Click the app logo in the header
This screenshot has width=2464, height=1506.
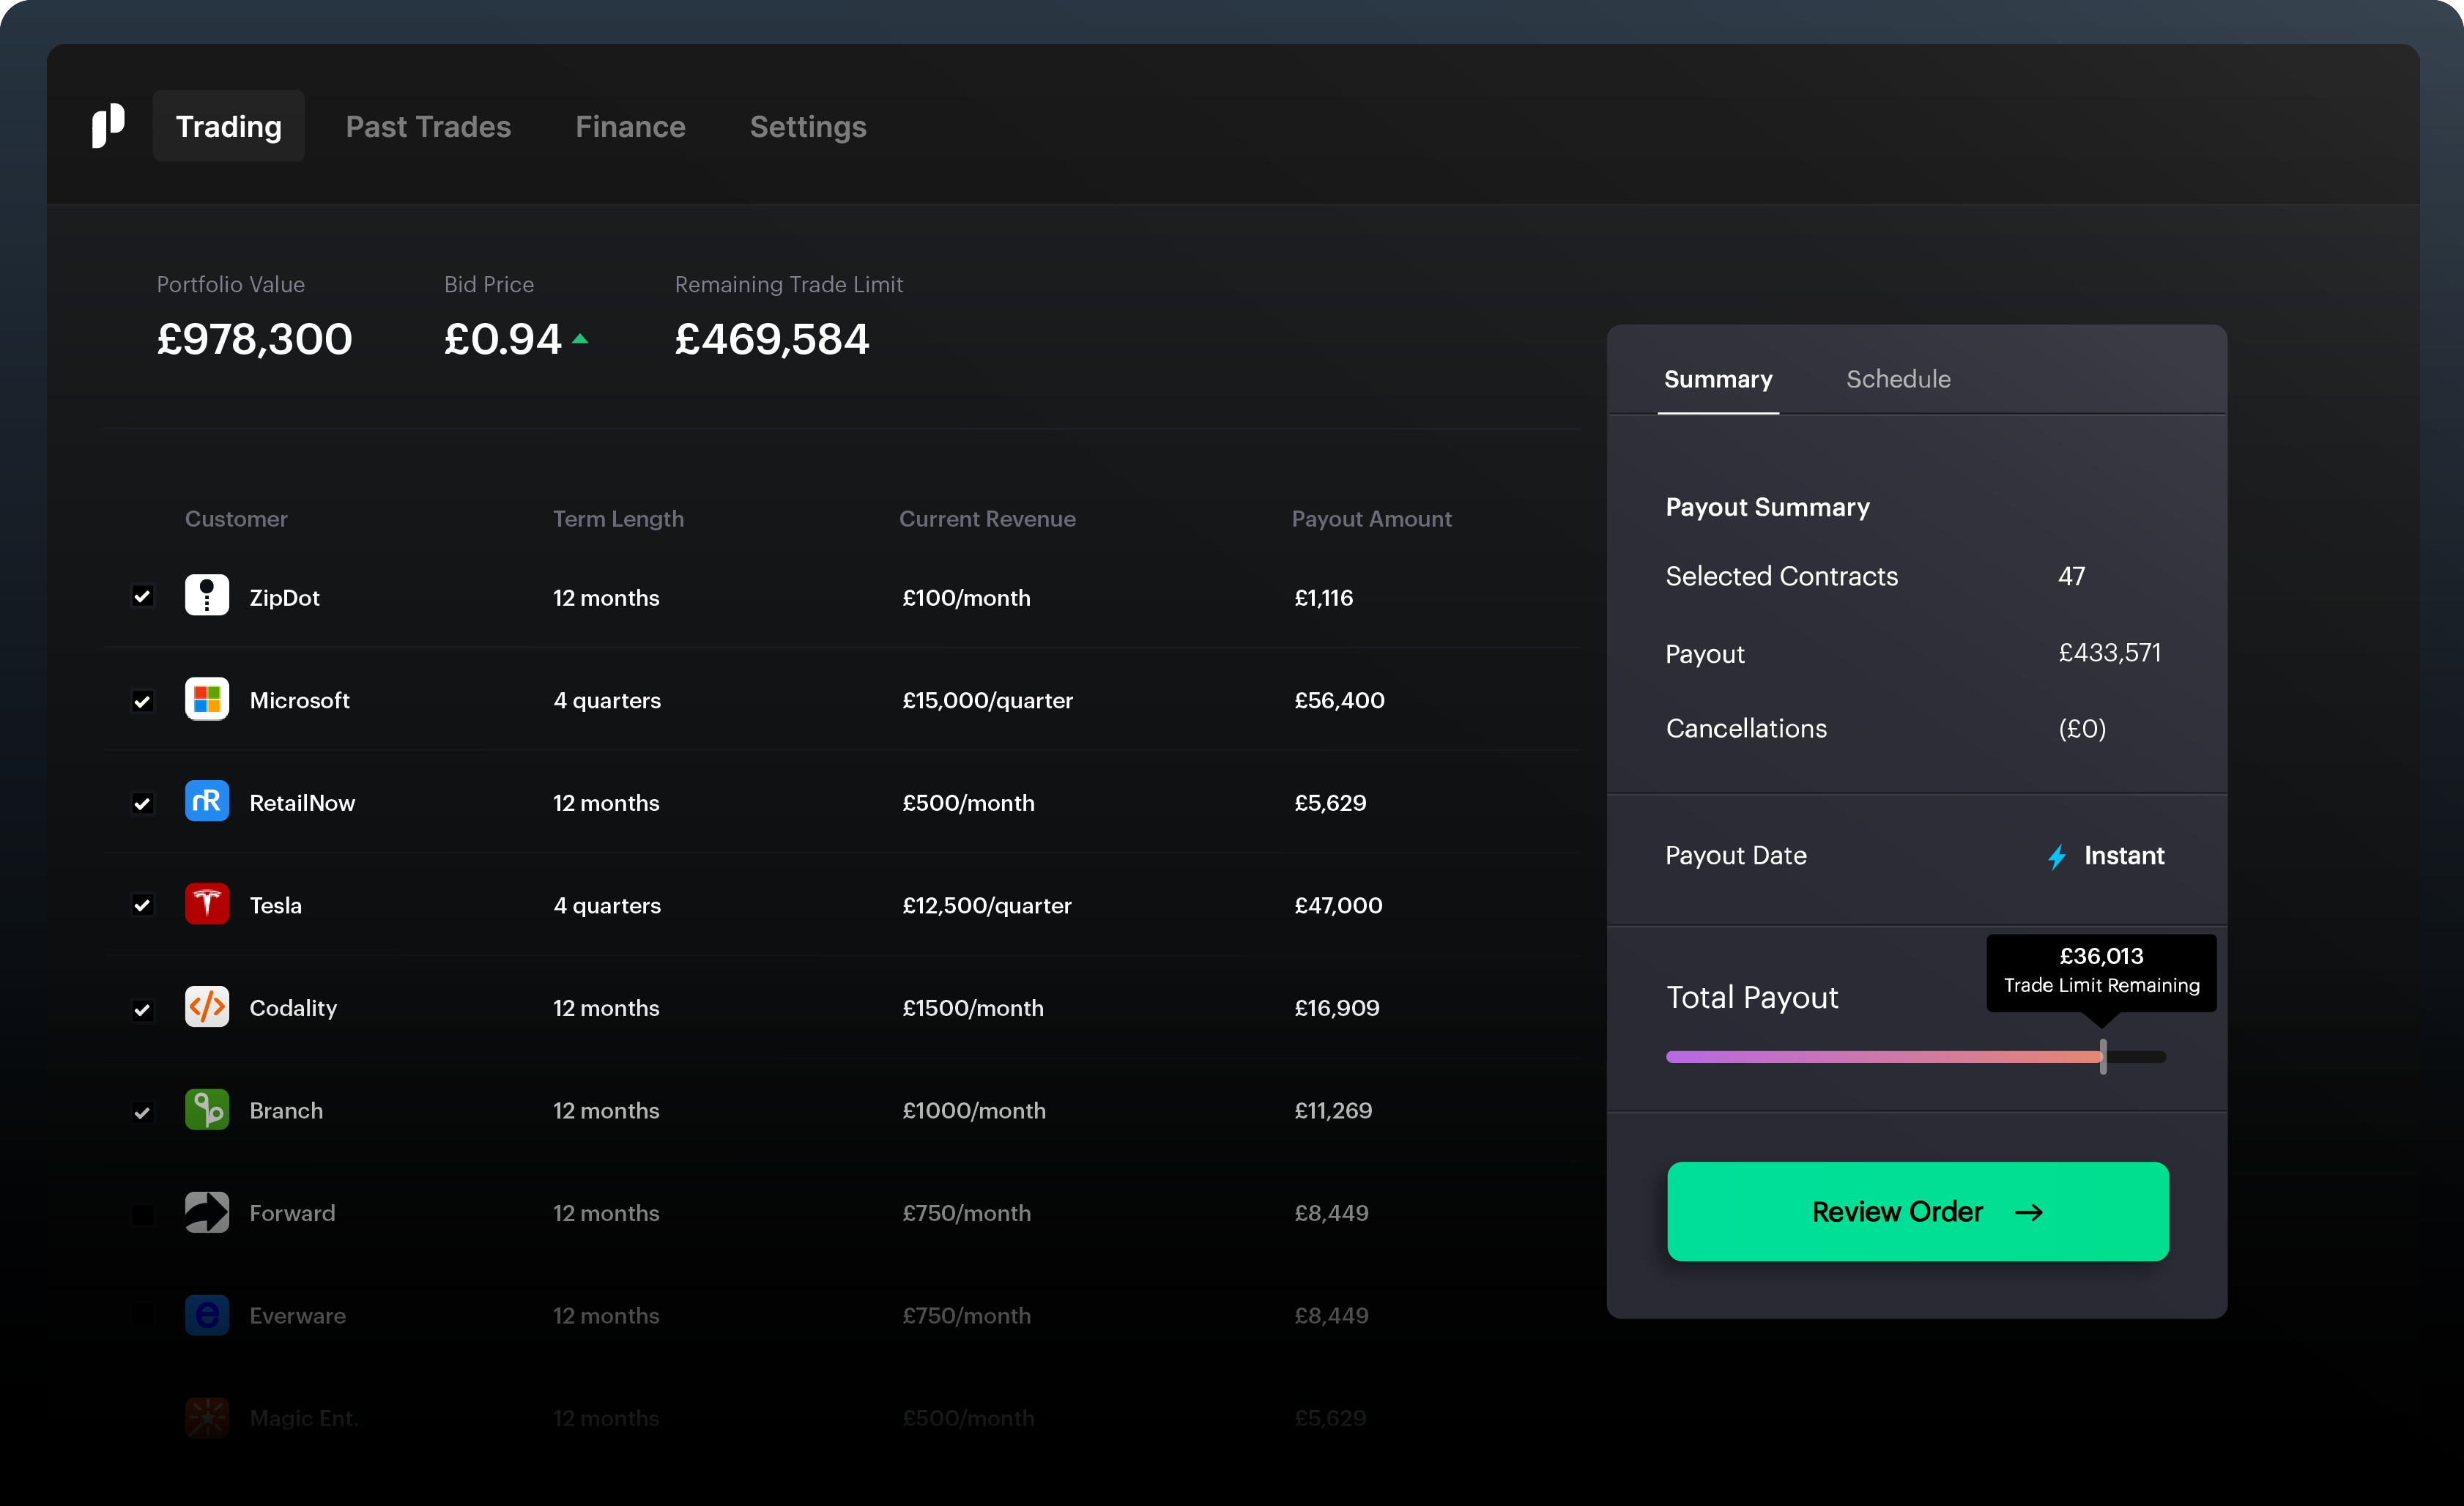click(x=108, y=126)
